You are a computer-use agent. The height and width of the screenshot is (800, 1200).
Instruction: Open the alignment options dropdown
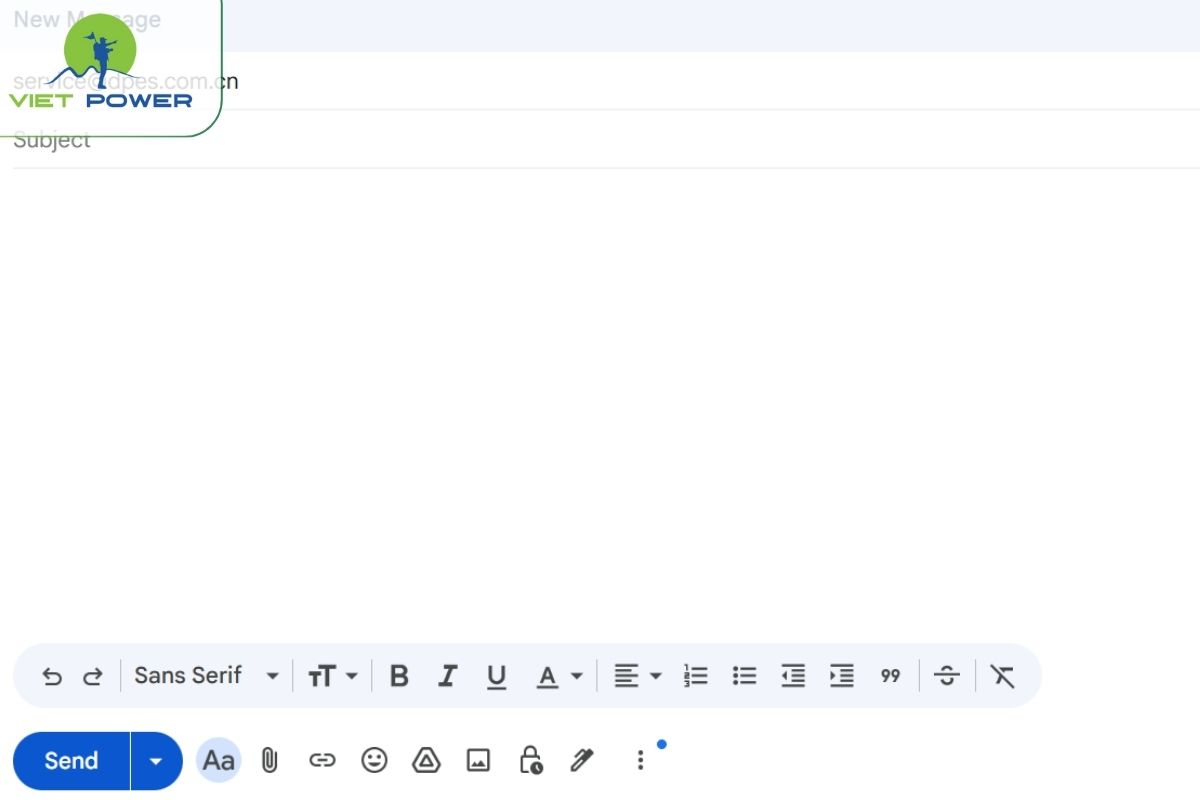[637, 676]
